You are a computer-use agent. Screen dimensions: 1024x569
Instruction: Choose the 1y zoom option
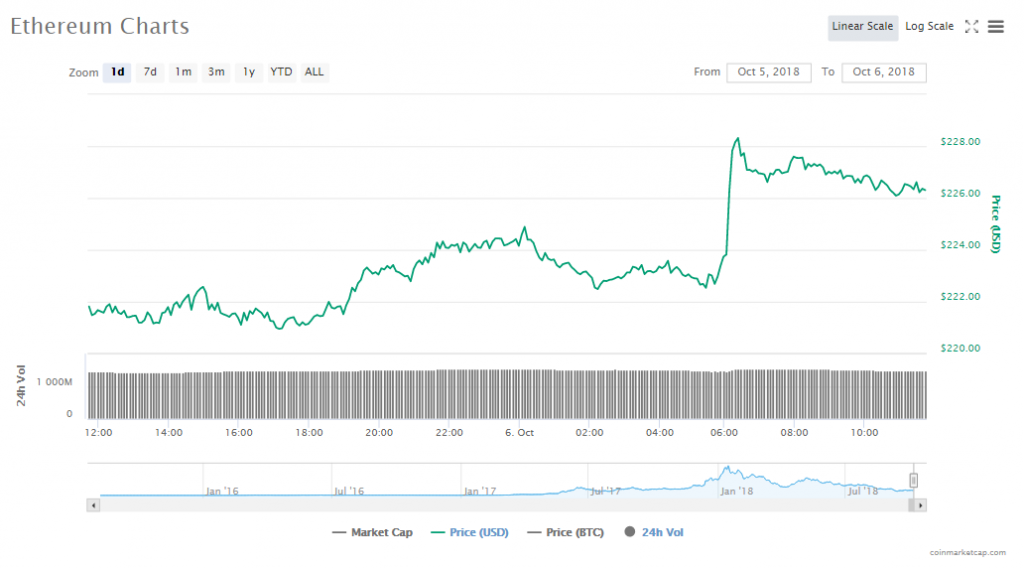[249, 72]
